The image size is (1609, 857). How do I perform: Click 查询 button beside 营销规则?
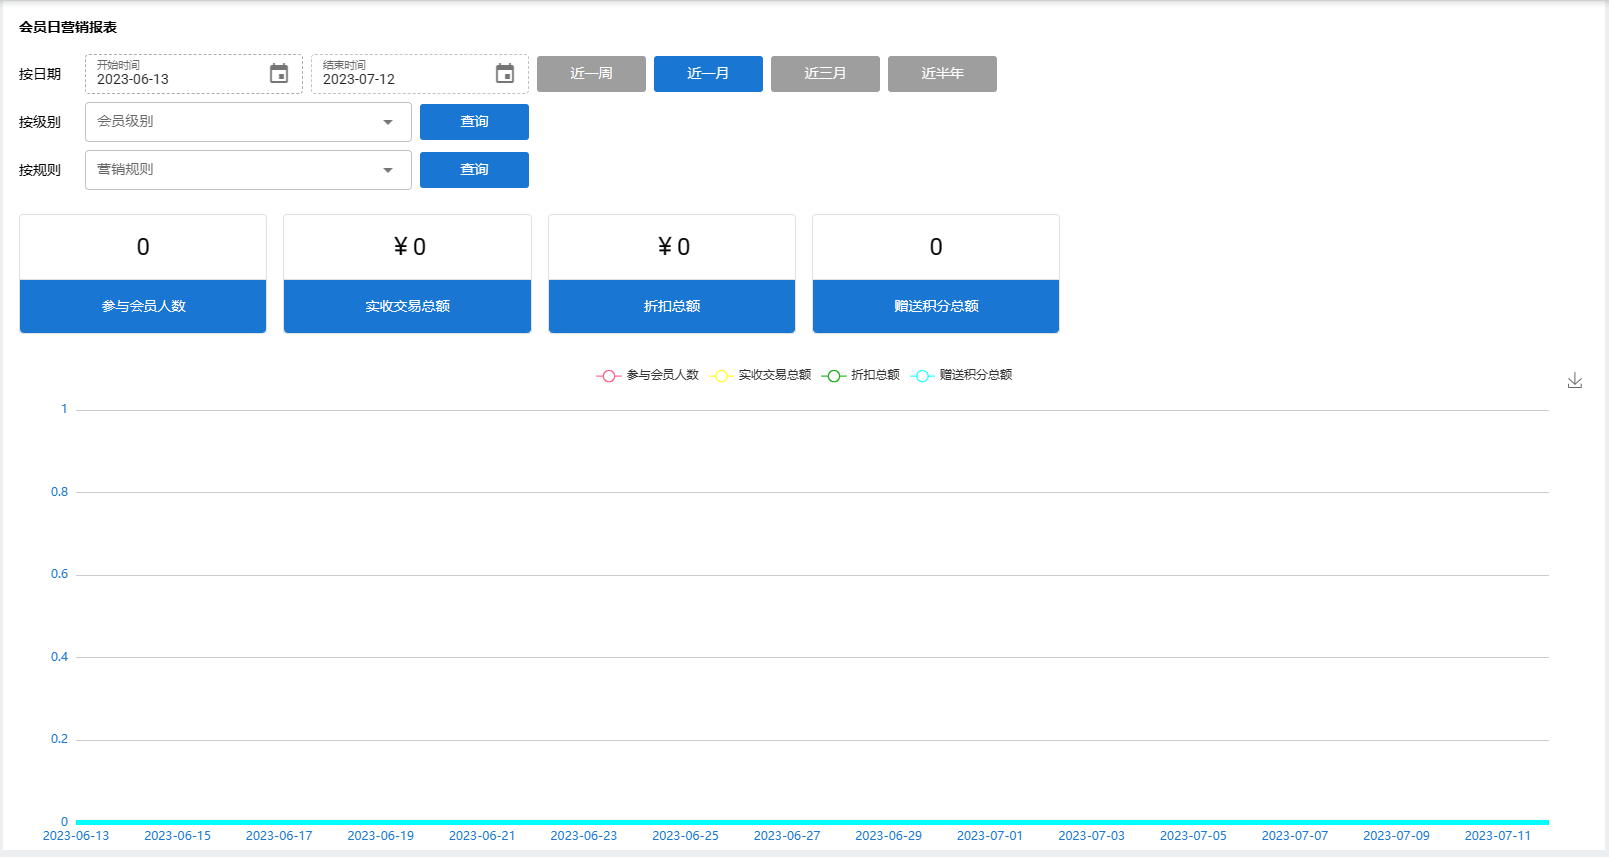pyautogui.click(x=474, y=170)
